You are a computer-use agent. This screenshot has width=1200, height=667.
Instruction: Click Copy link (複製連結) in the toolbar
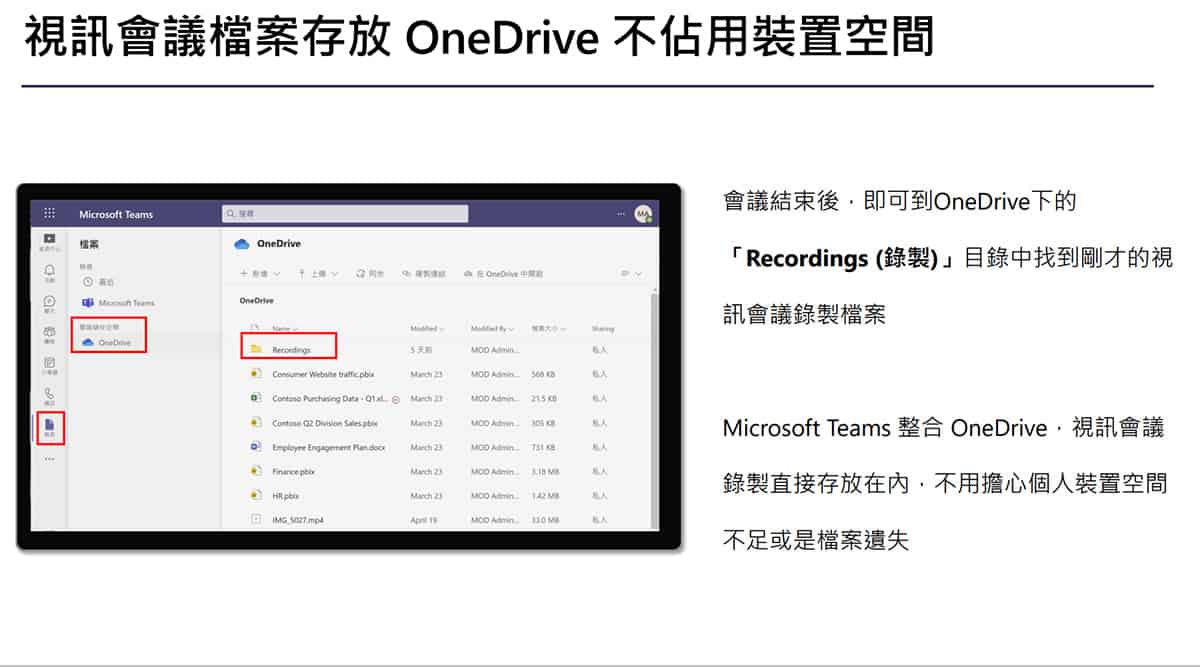(x=424, y=273)
